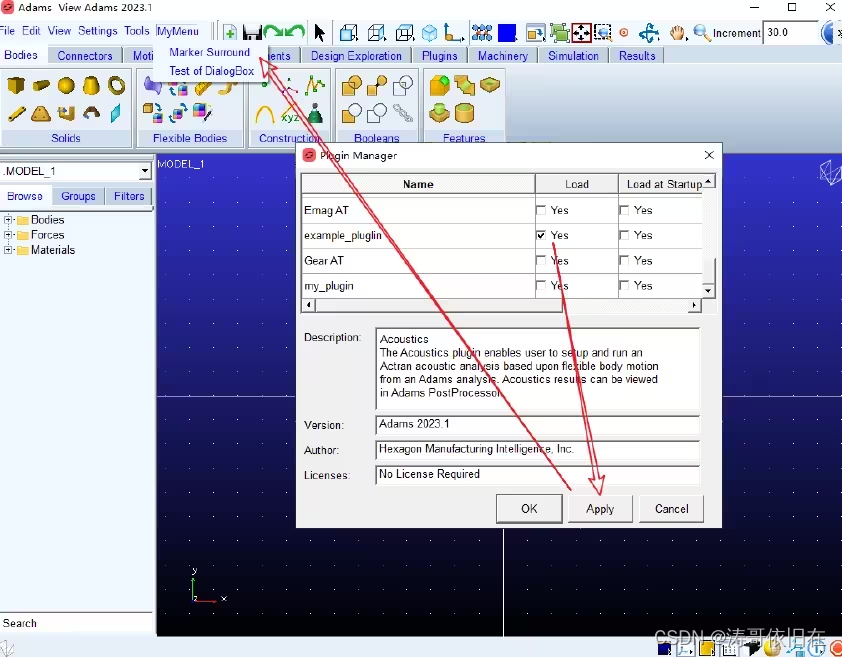Click the Fit view arrows icon
Screen dimensions: 842x657
[x=582, y=33]
